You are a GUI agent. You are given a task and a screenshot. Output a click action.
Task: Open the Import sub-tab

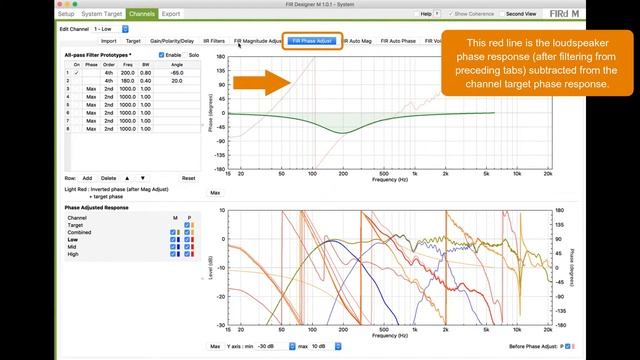tap(109, 41)
